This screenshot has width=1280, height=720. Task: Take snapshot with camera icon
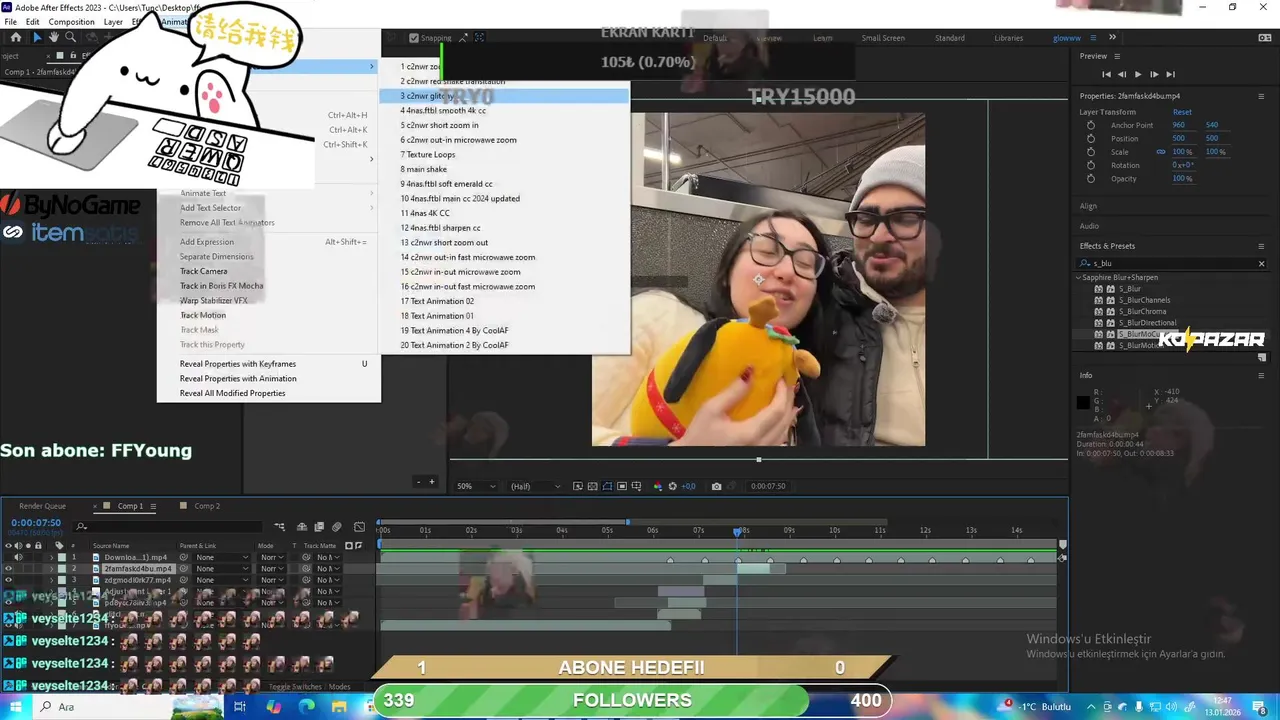pos(716,486)
